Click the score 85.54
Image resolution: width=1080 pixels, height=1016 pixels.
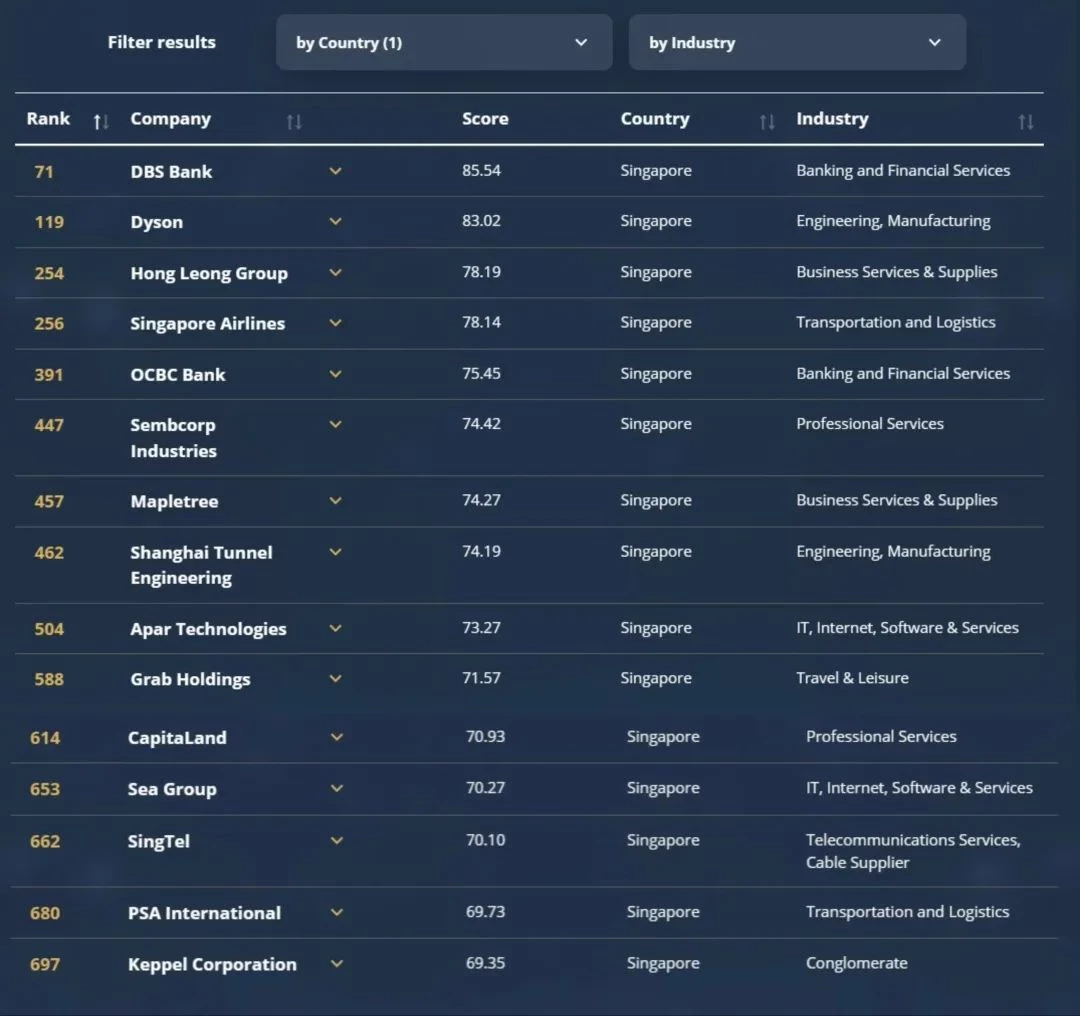pyautogui.click(x=481, y=170)
